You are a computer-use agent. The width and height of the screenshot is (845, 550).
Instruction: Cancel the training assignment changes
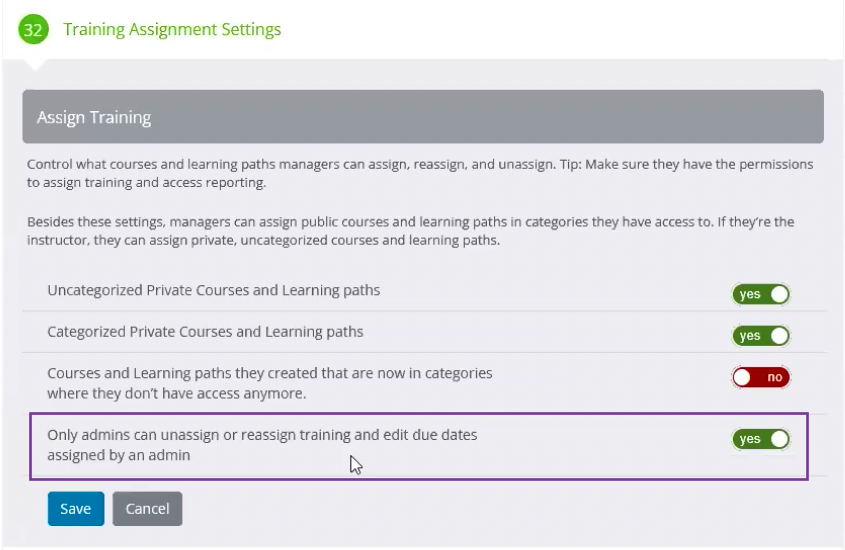pyautogui.click(x=147, y=509)
